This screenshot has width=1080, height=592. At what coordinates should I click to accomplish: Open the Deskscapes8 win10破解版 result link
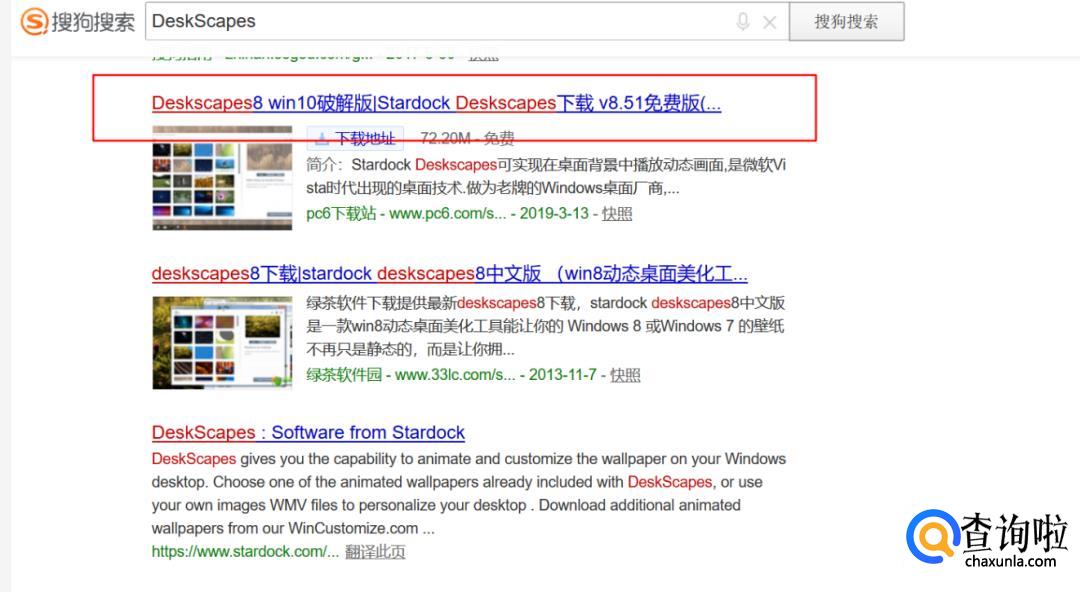tap(436, 103)
